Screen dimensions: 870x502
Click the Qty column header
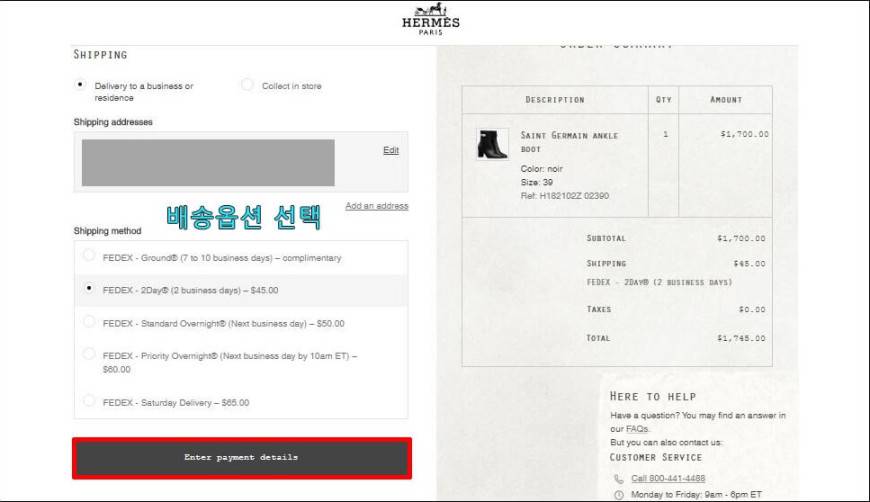(x=664, y=100)
